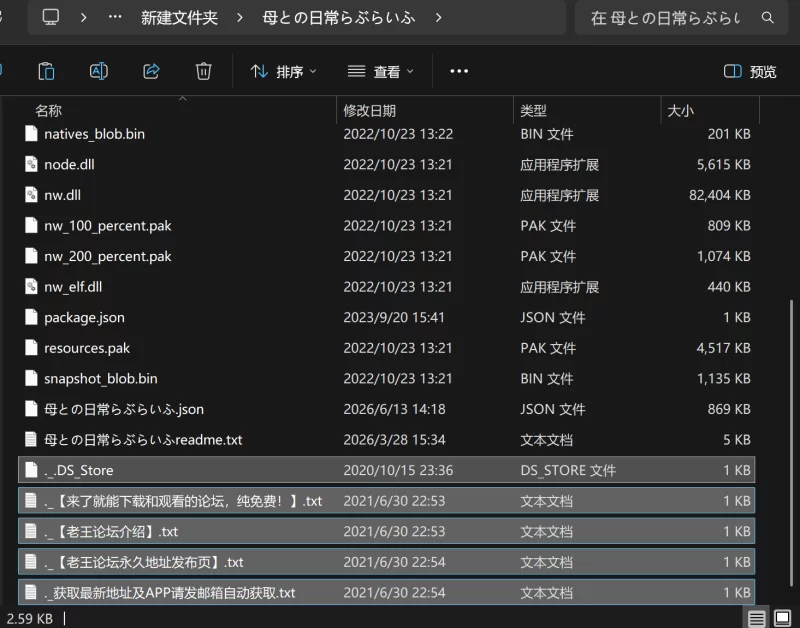Click the vertical scrollbar thumb

(x=791, y=443)
